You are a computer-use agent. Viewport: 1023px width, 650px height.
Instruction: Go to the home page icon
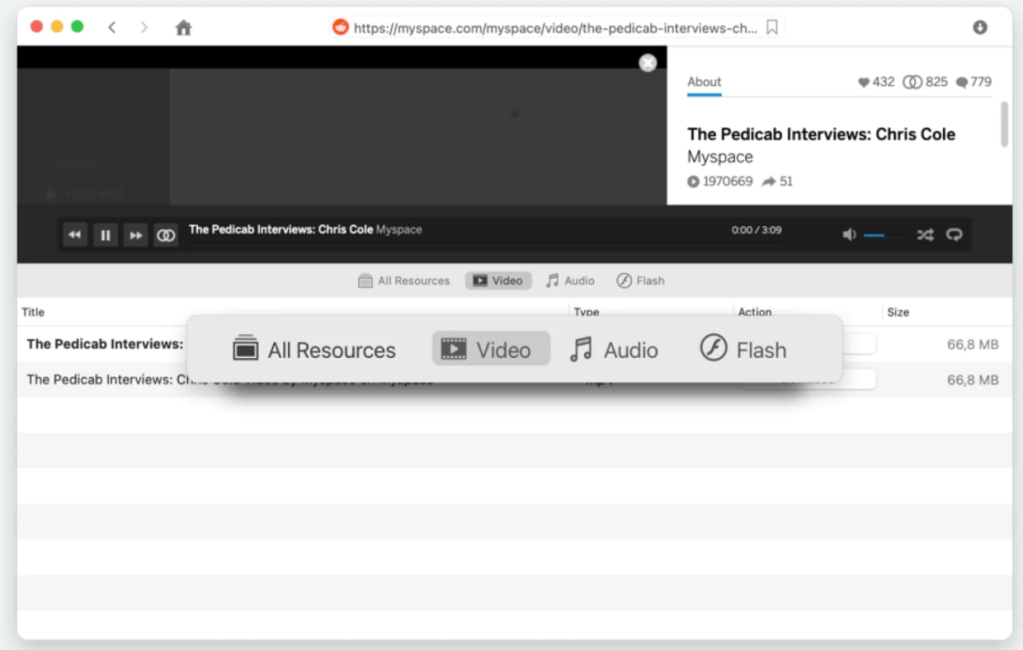click(x=183, y=28)
